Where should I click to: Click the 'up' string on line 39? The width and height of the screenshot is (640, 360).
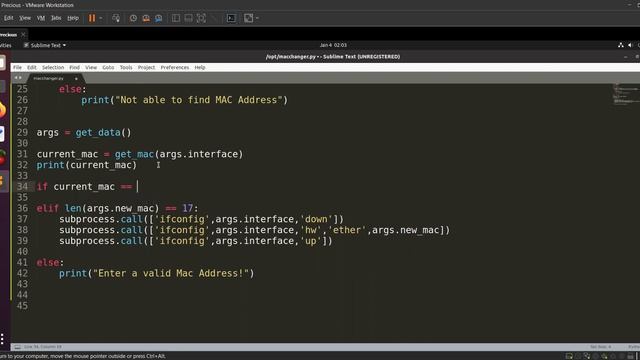point(311,241)
